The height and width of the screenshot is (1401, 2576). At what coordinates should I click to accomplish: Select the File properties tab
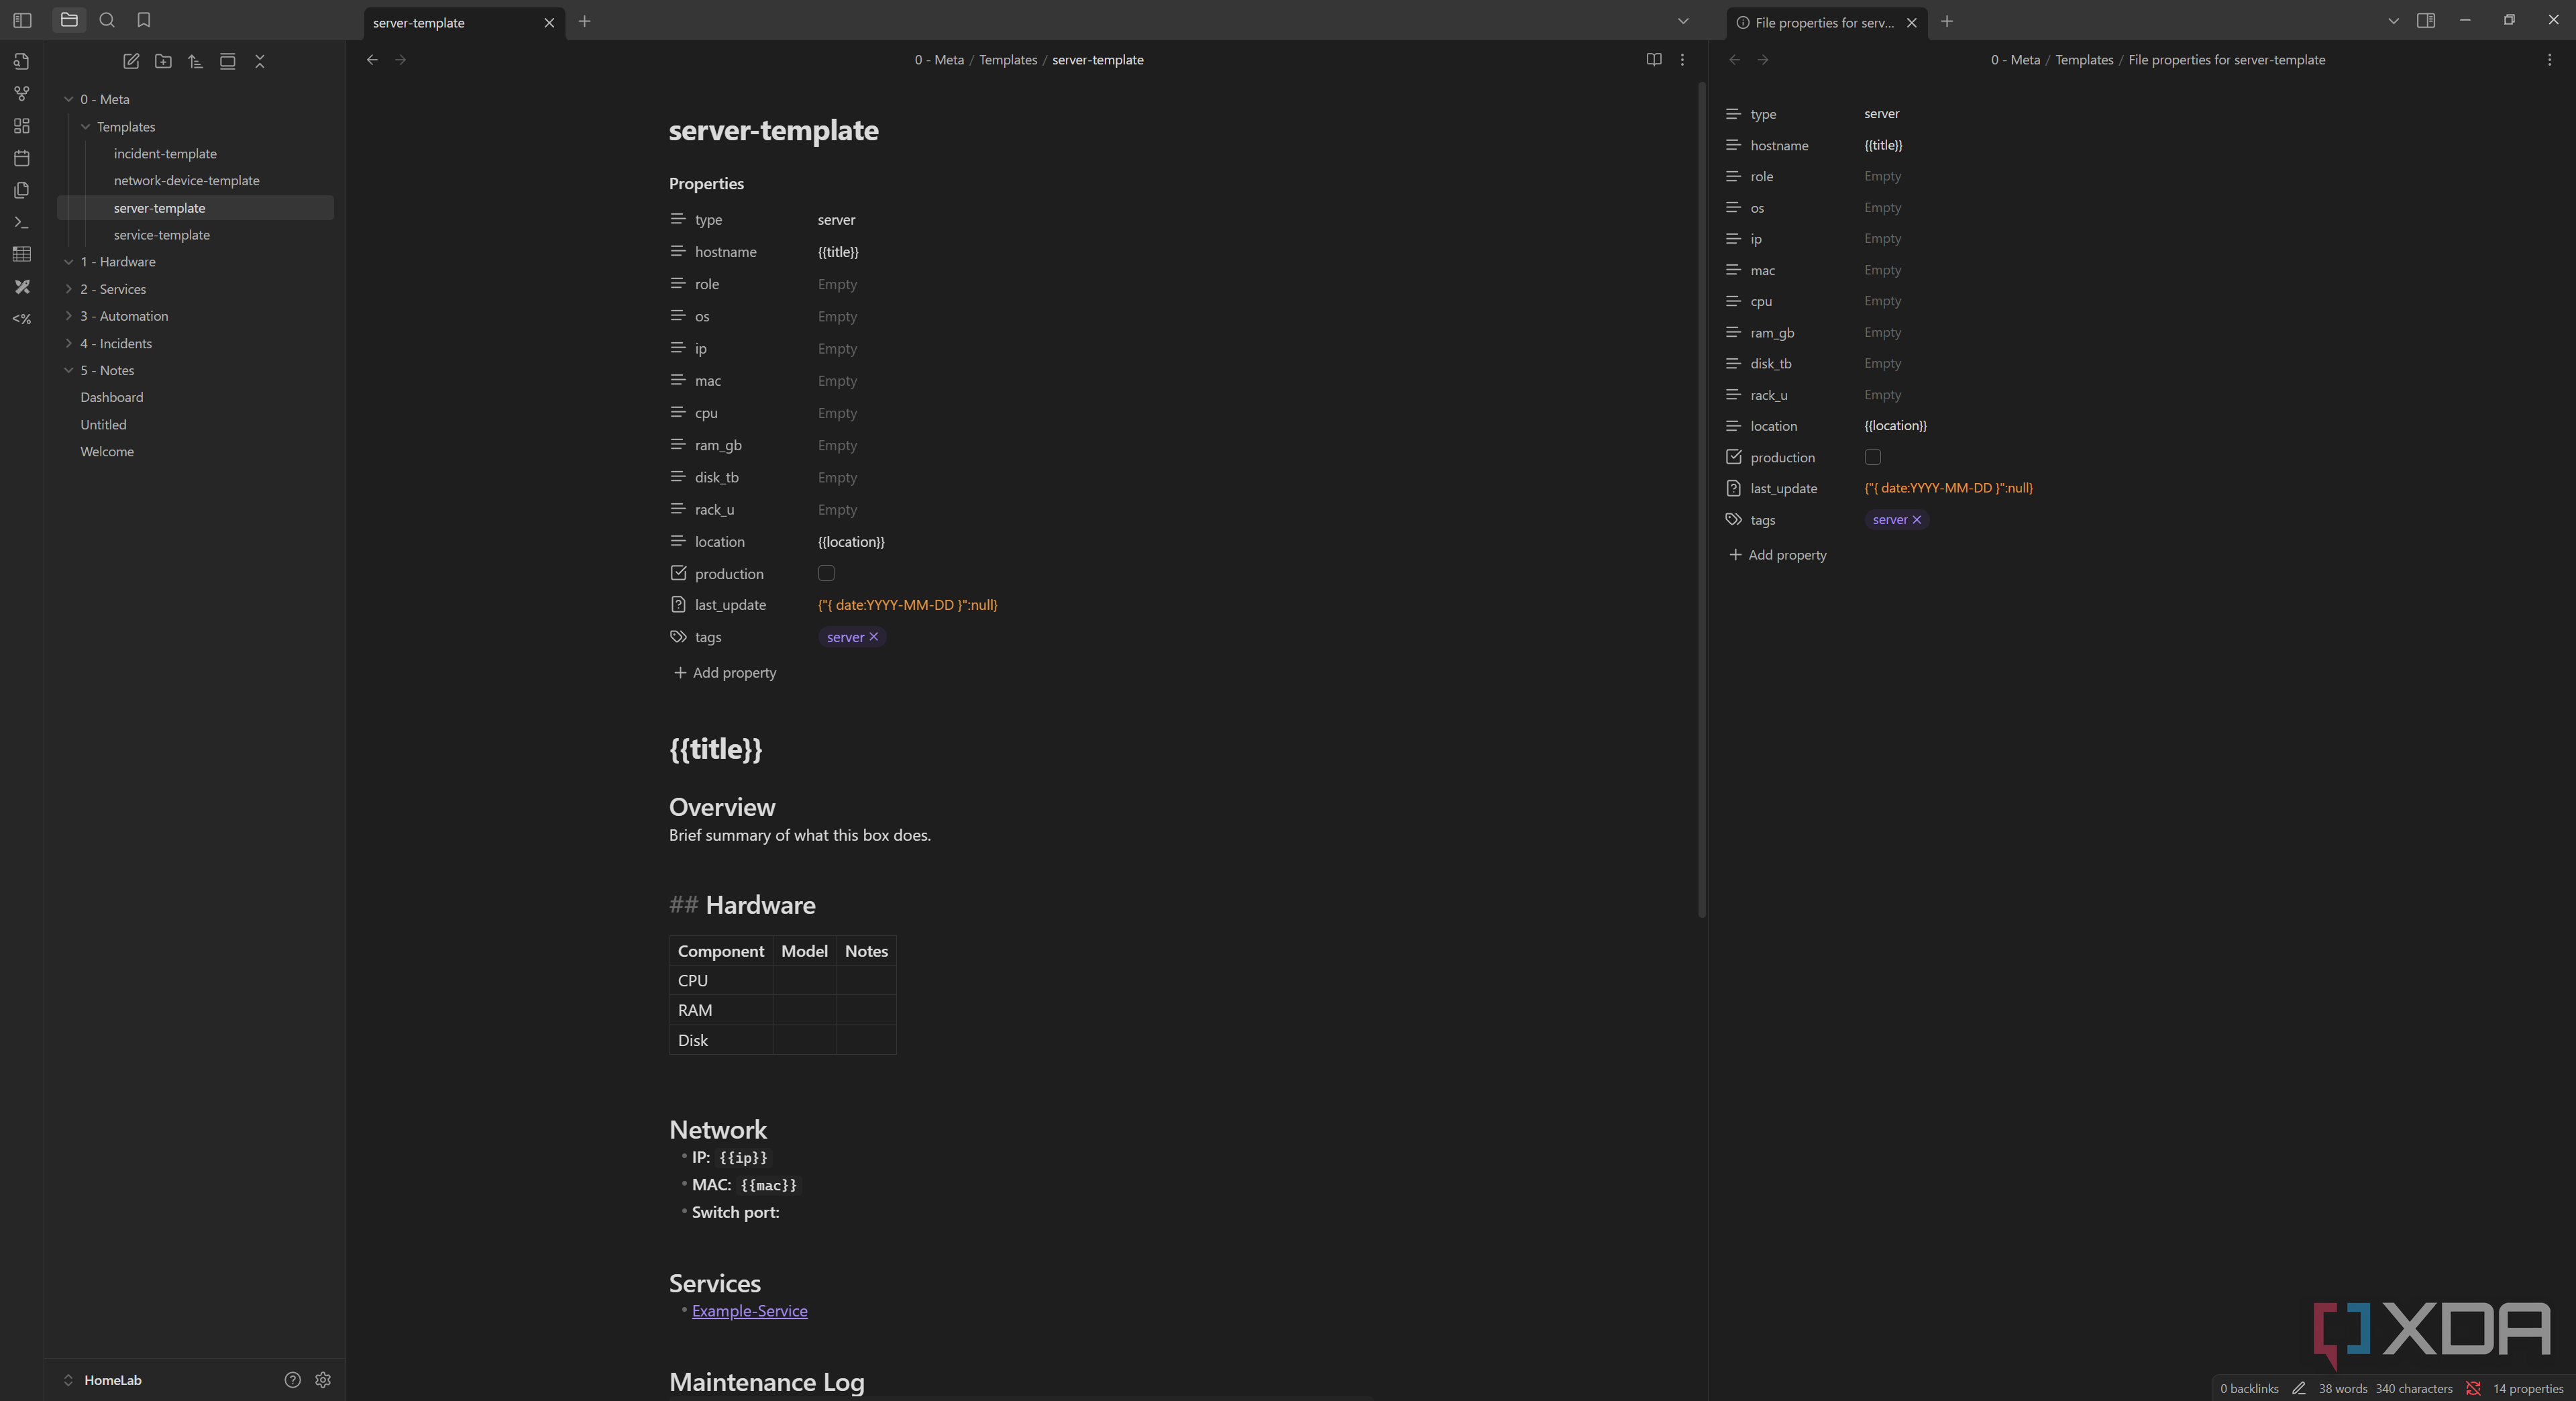click(1826, 22)
